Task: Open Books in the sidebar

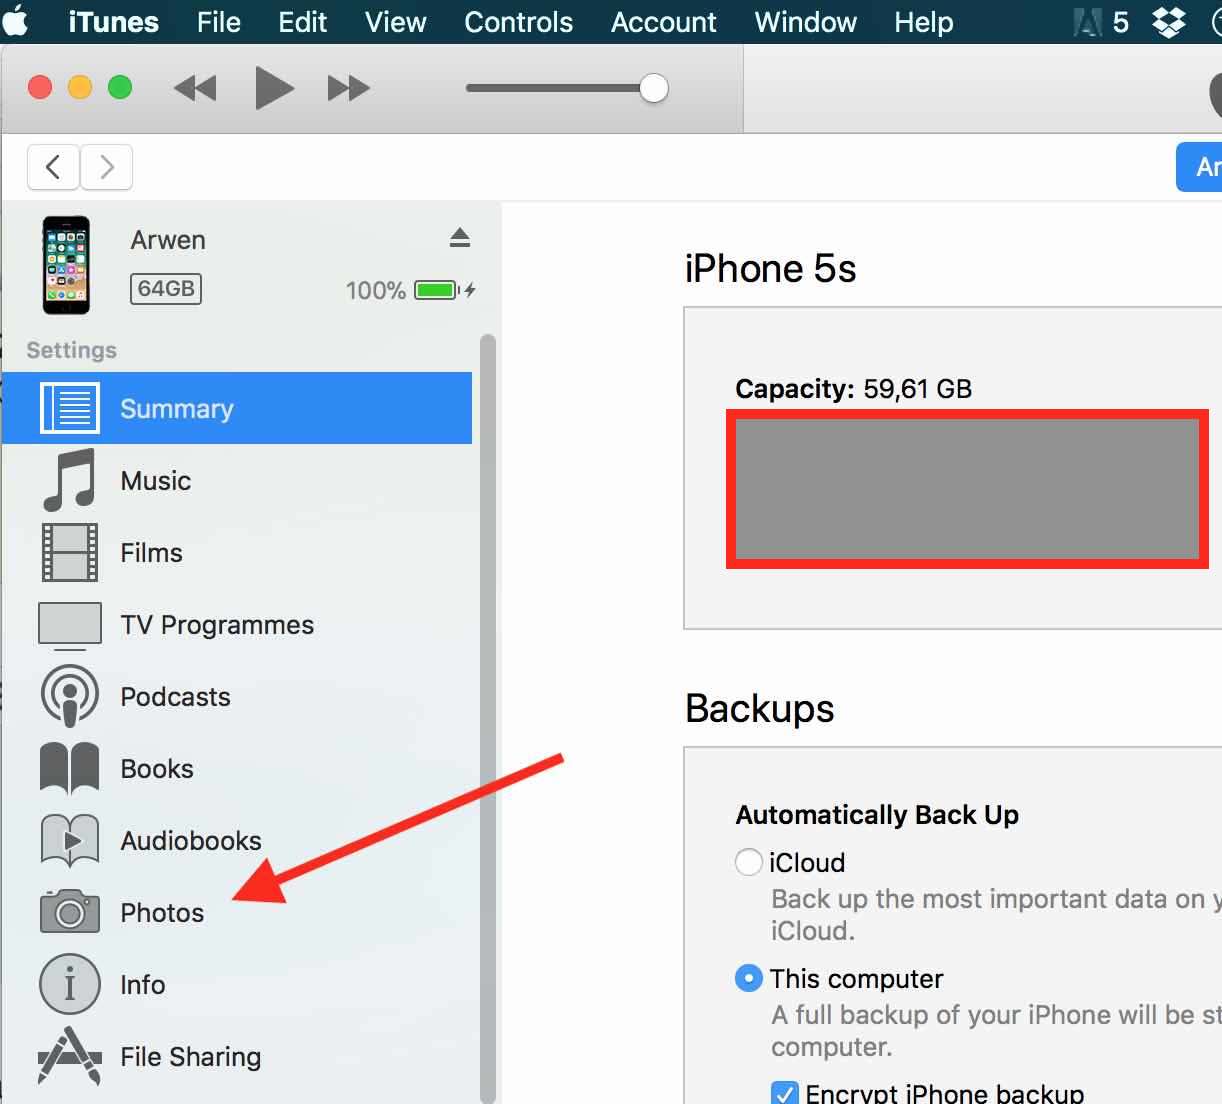Action: click(237, 768)
